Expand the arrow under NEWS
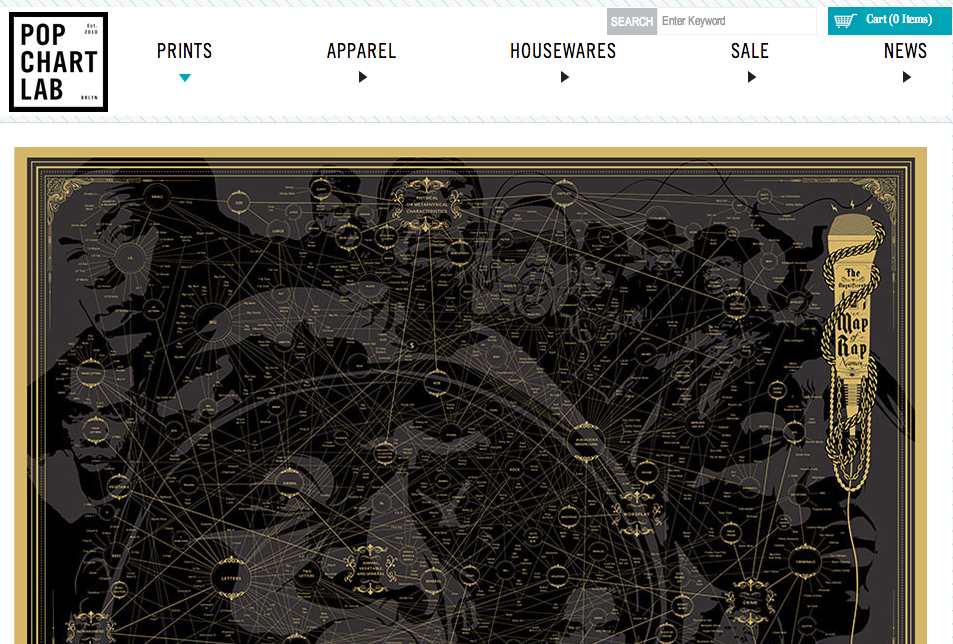 pos(907,77)
